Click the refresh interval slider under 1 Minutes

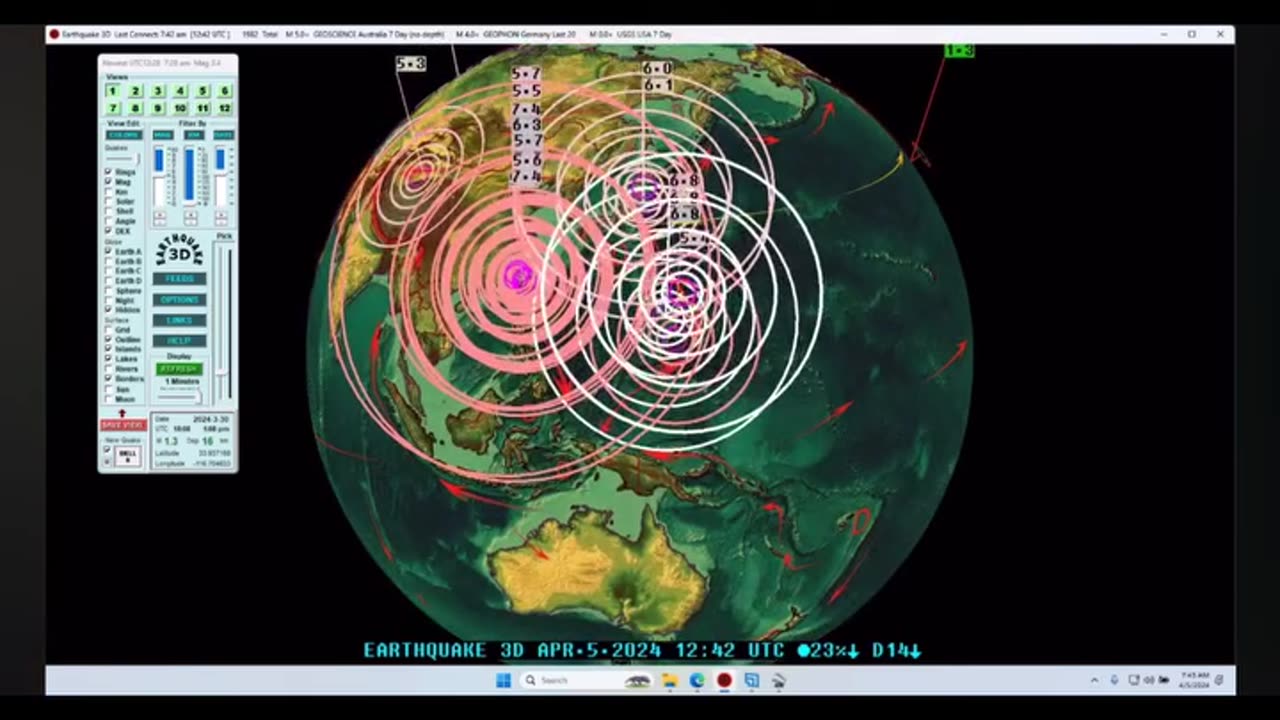(x=179, y=397)
